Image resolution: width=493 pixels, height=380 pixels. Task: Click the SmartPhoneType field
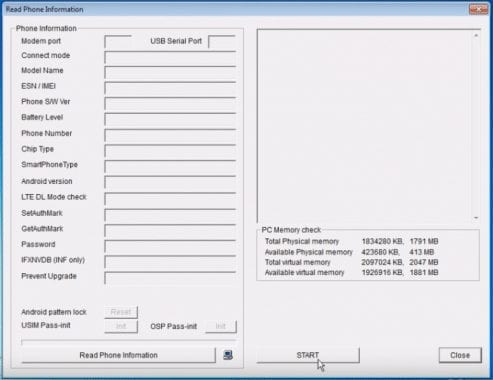[170, 166]
